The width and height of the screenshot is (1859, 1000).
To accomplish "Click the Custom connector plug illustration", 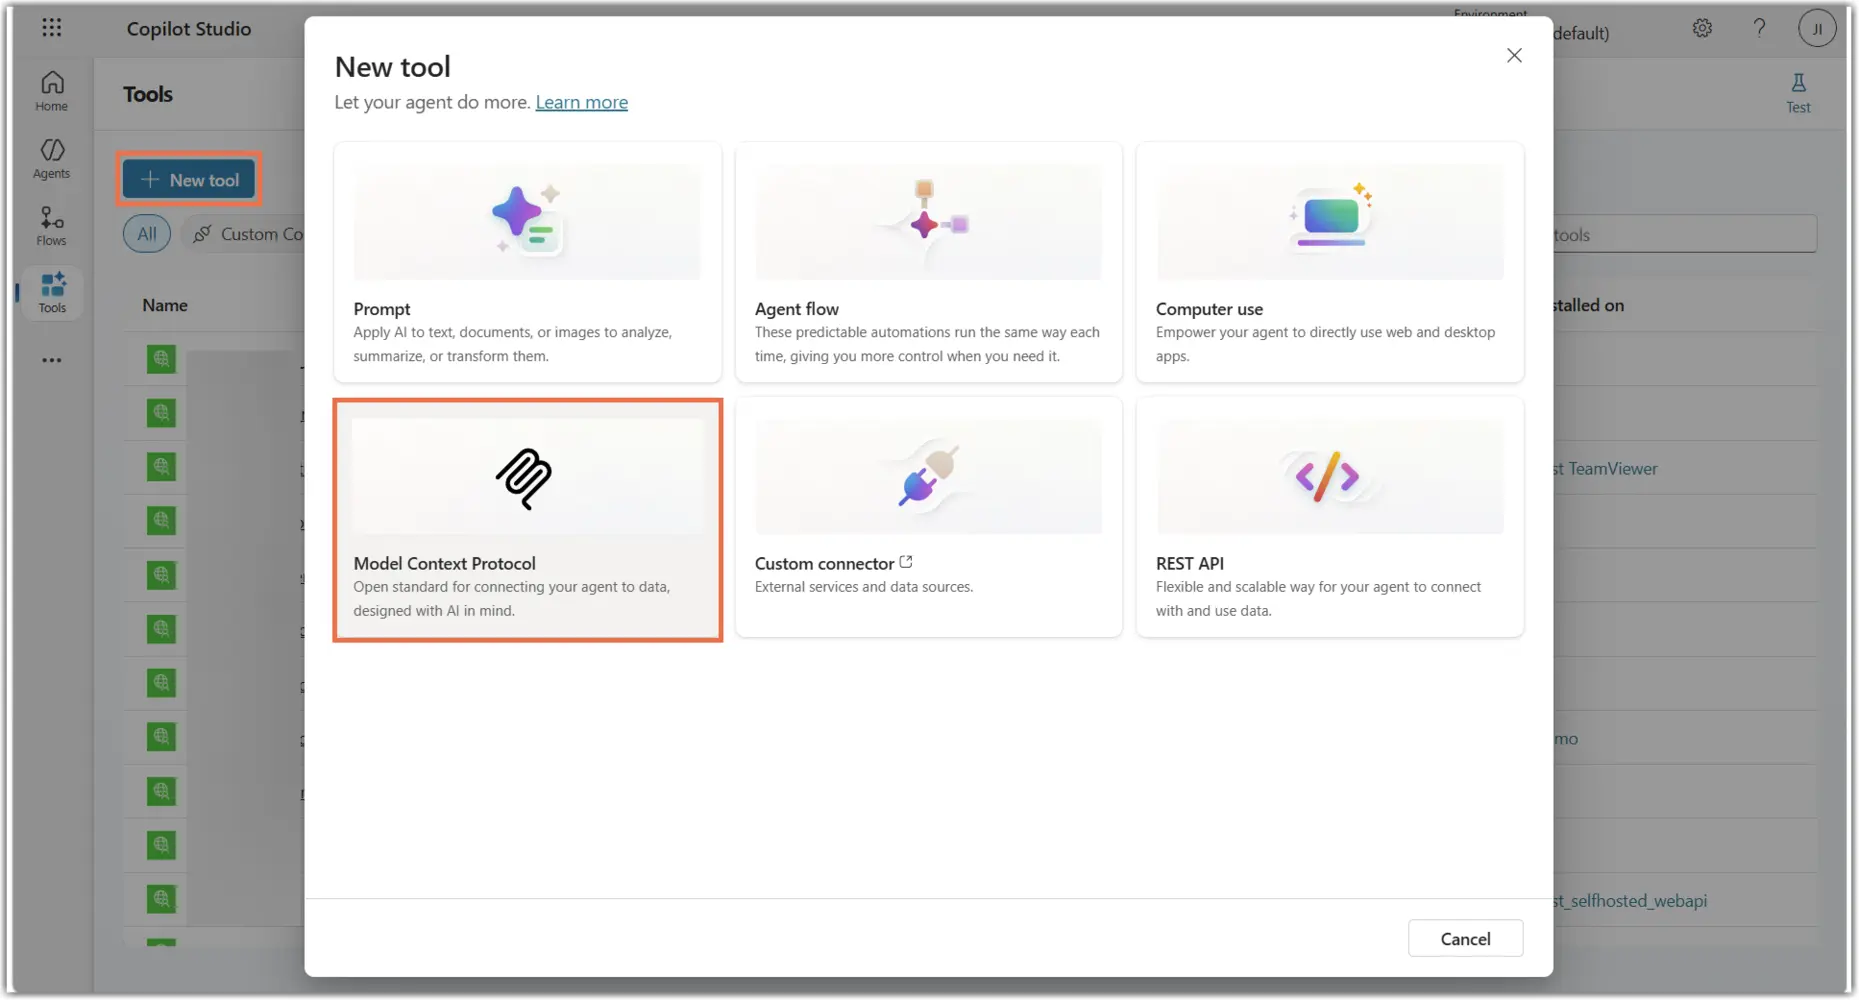I will coord(928,476).
